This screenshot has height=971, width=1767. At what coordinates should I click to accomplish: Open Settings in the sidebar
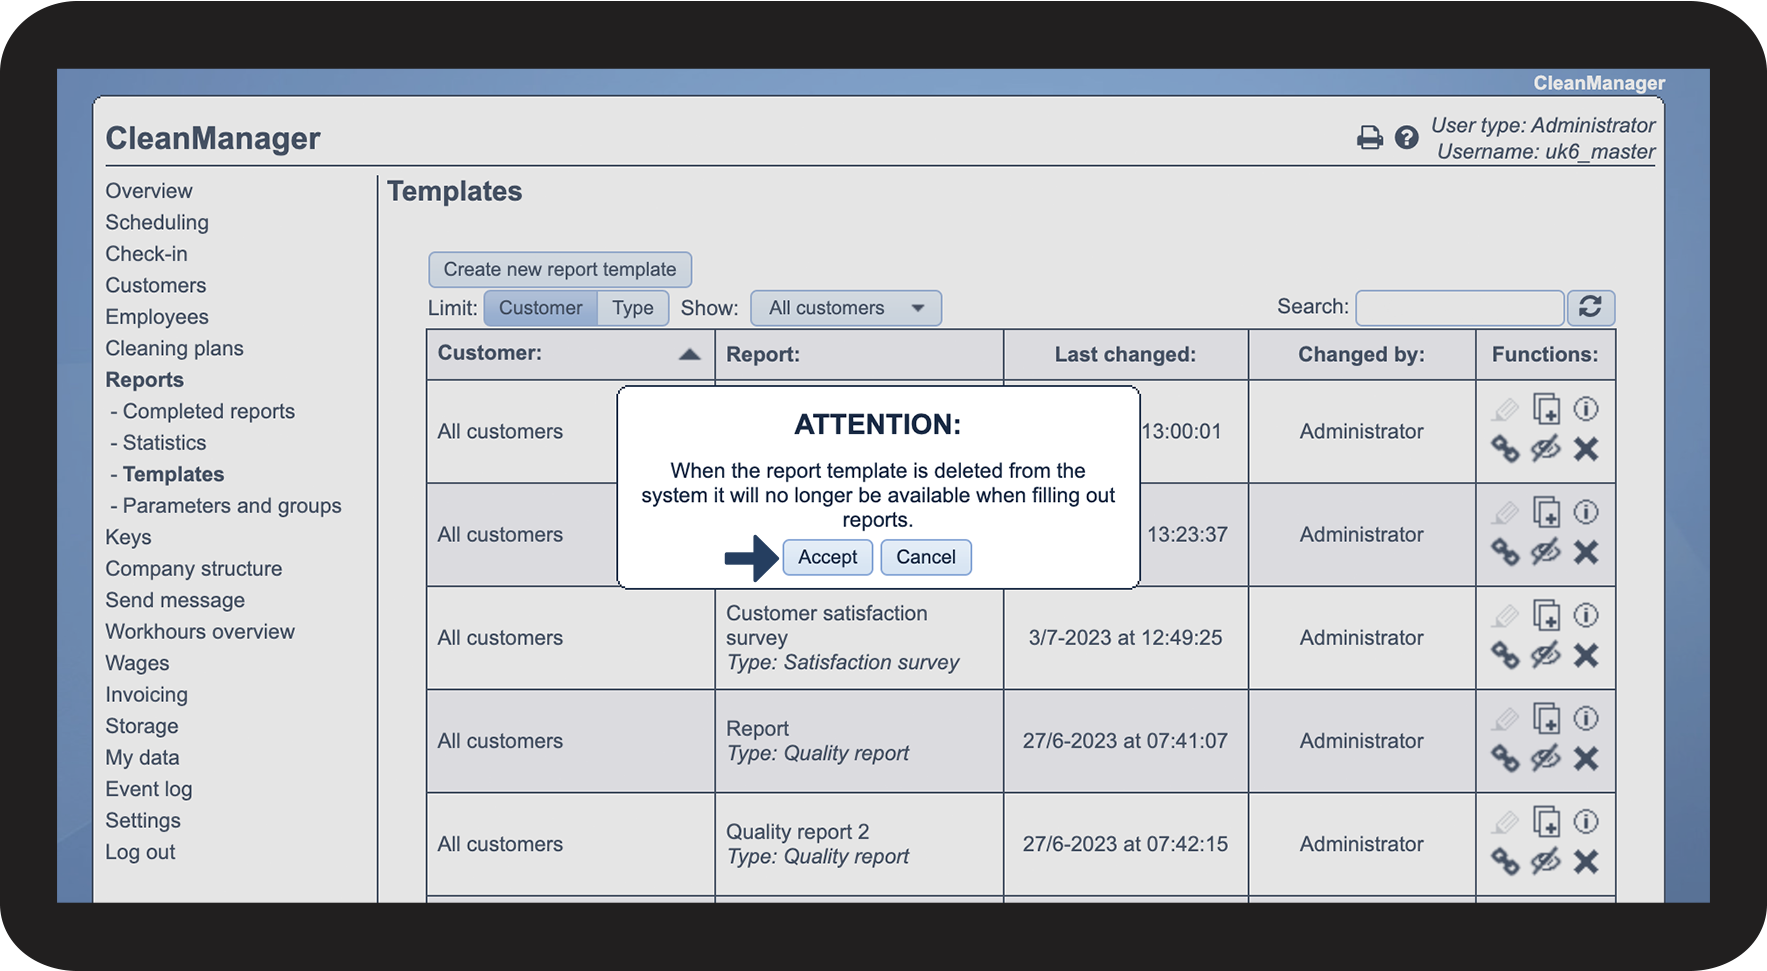tap(143, 821)
